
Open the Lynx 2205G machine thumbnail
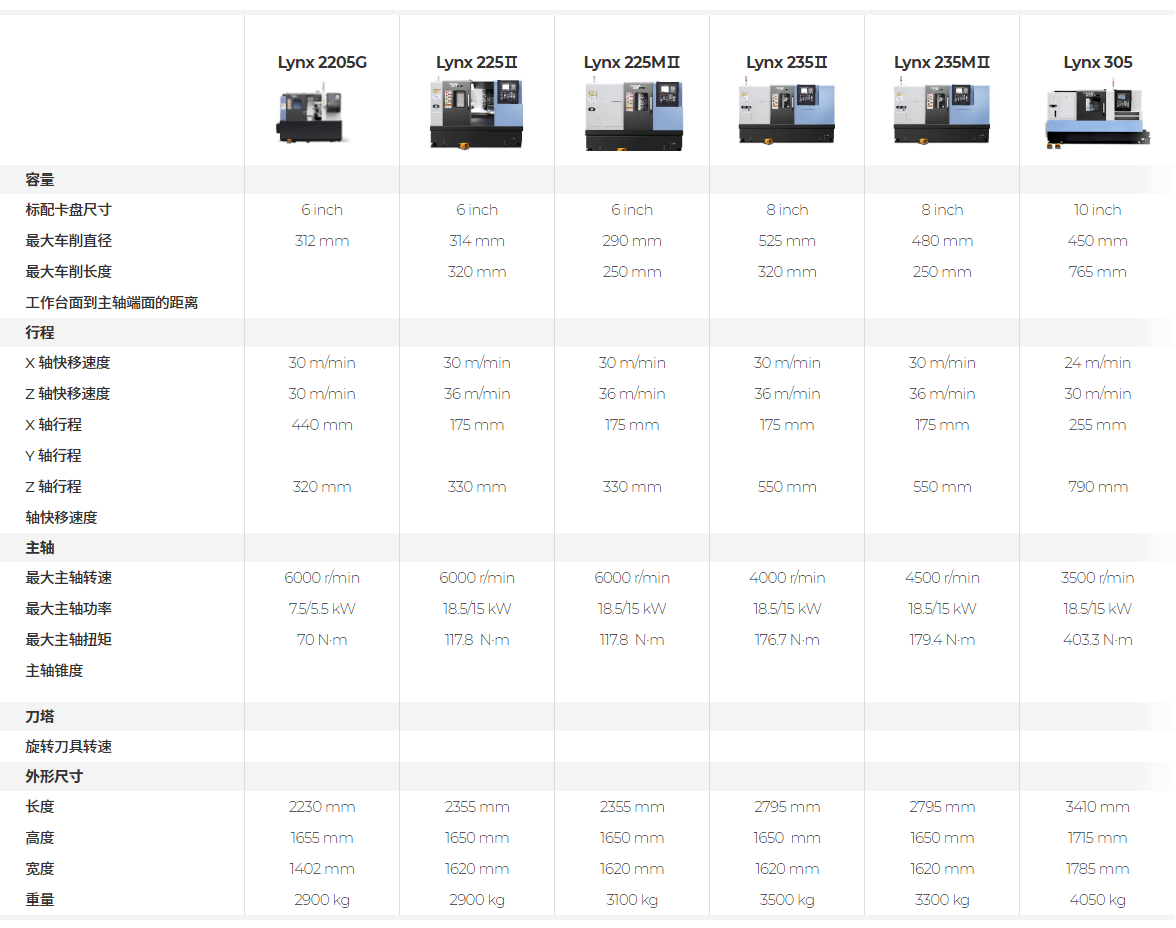pos(312,115)
